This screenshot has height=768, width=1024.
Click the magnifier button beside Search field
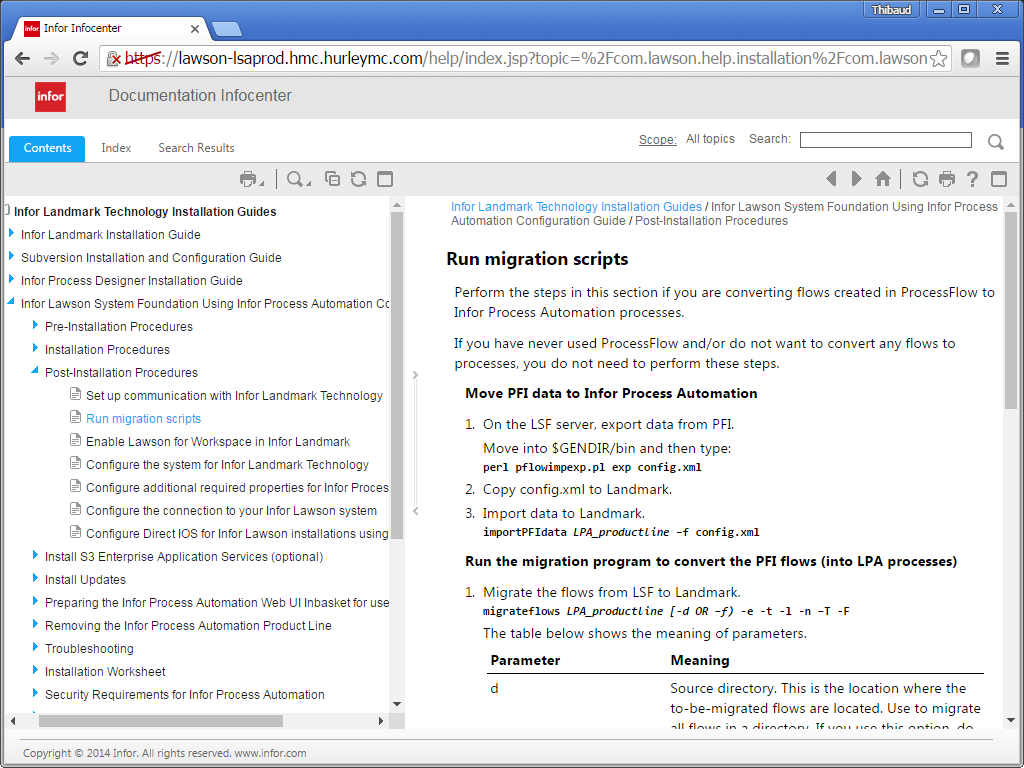tap(995, 142)
